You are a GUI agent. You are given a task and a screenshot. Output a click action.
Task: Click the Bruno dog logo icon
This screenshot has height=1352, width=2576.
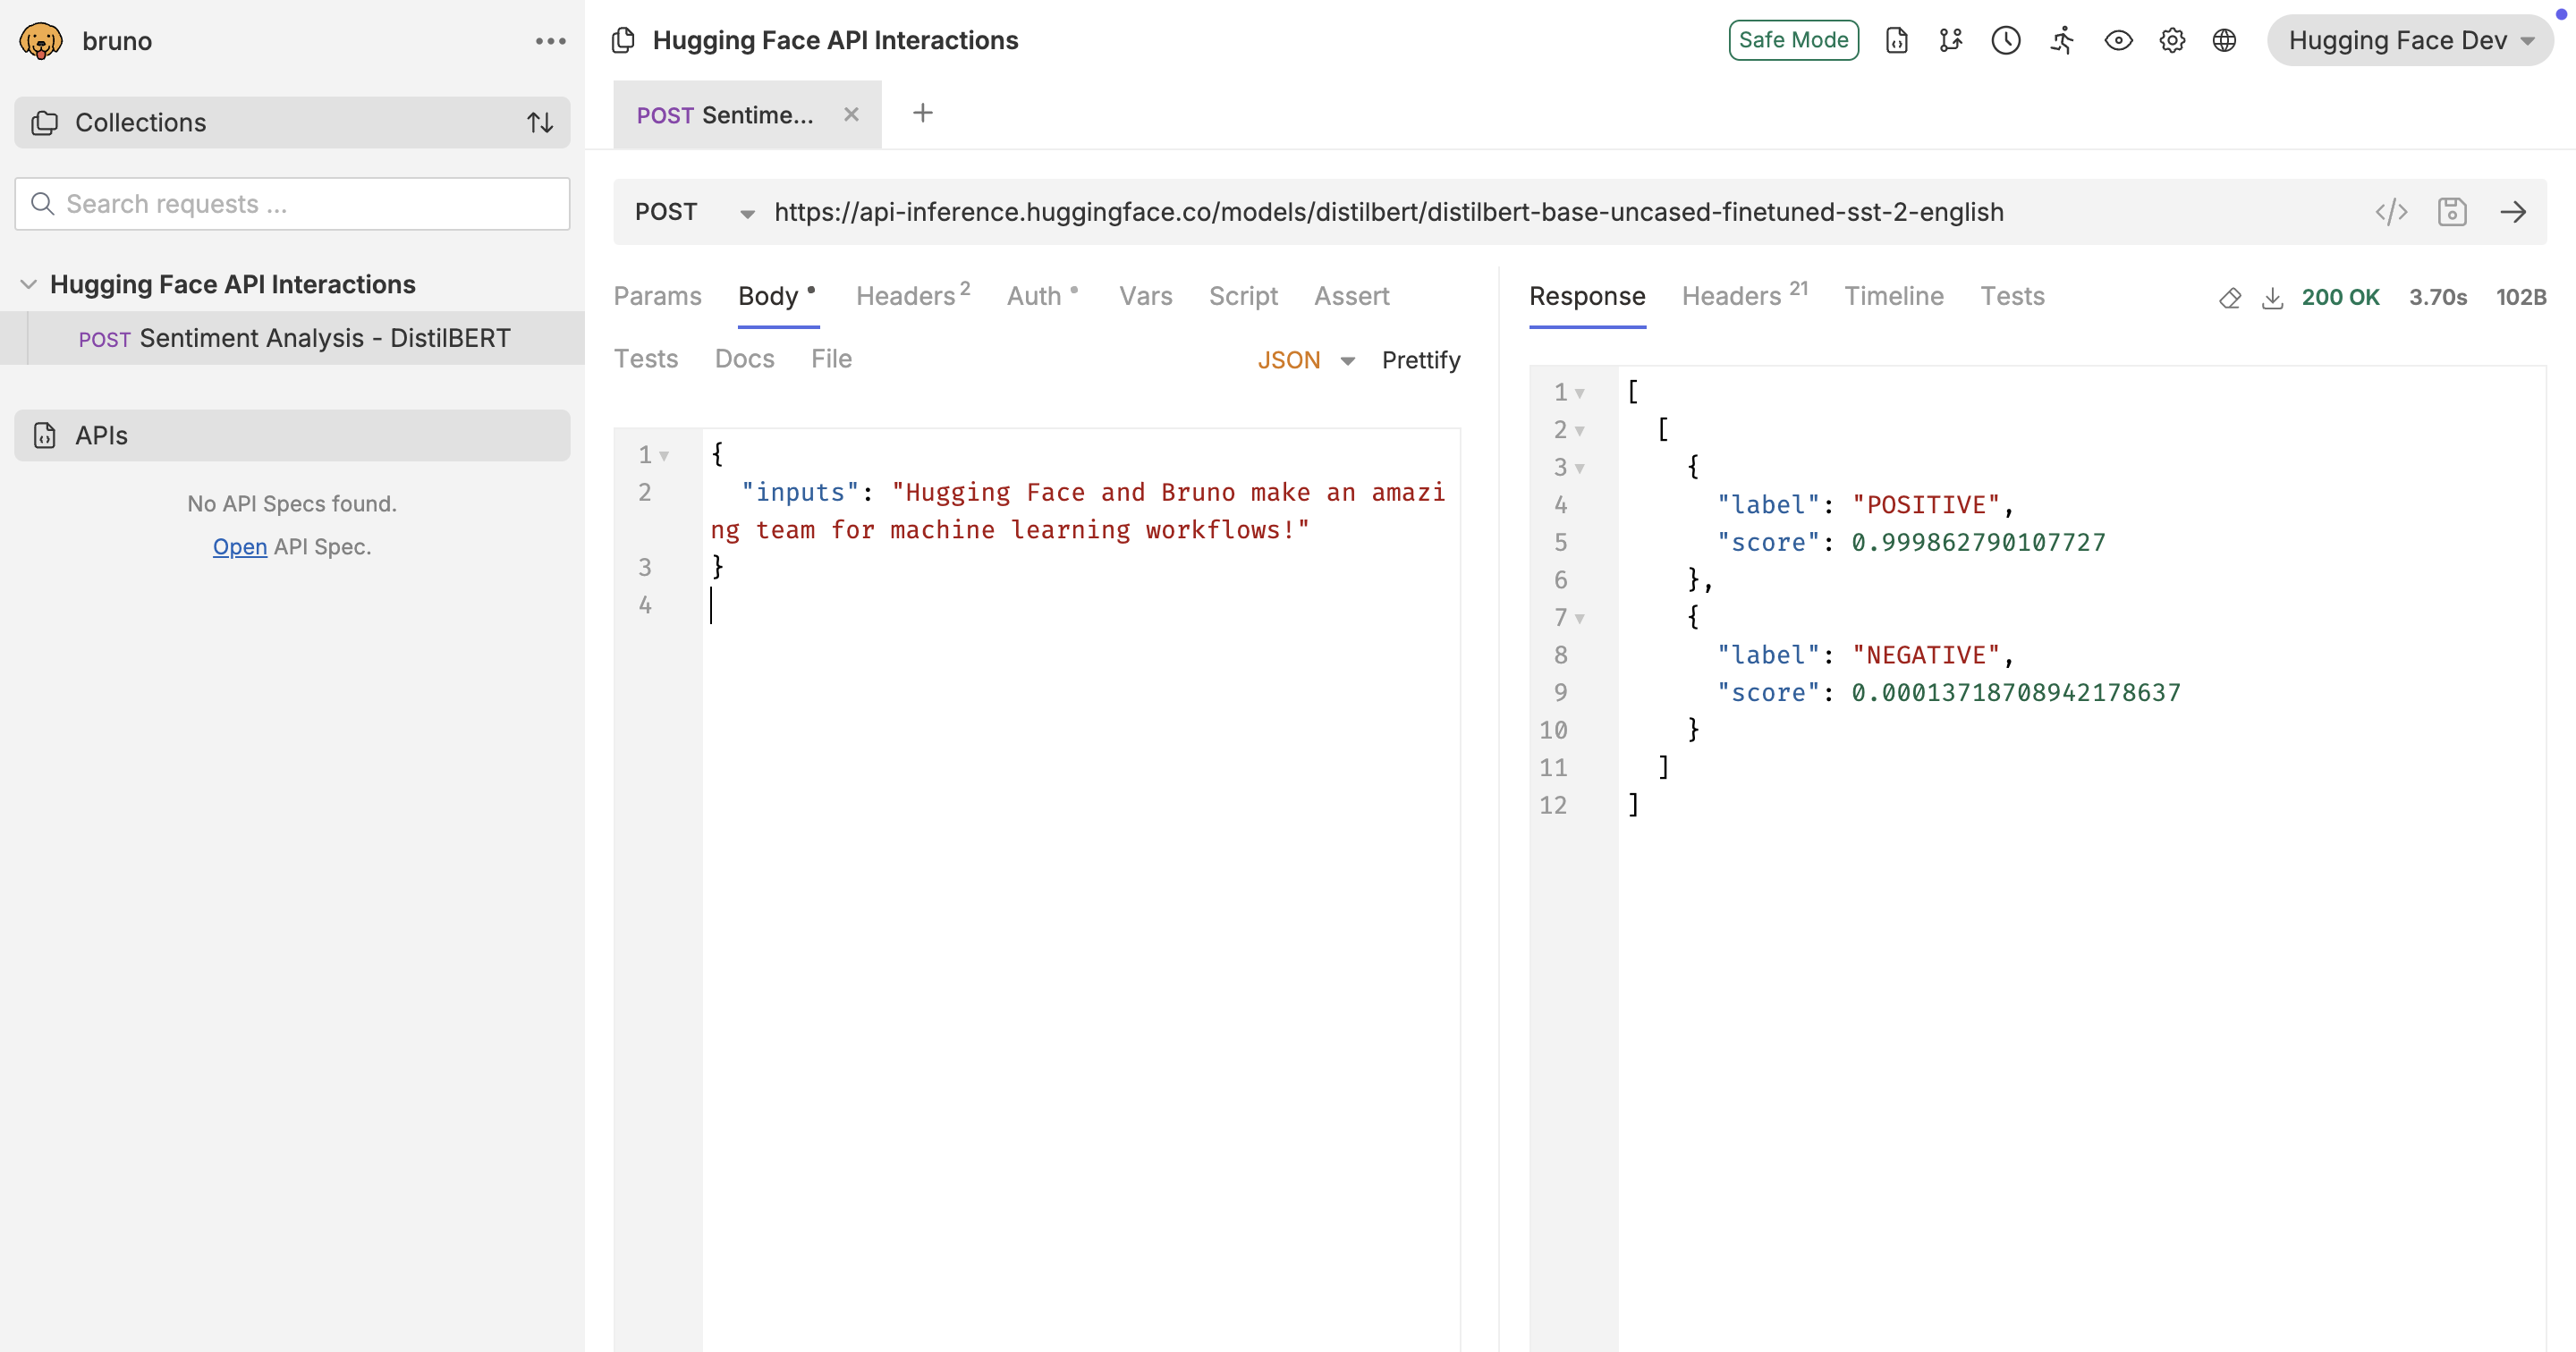[x=41, y=41]
